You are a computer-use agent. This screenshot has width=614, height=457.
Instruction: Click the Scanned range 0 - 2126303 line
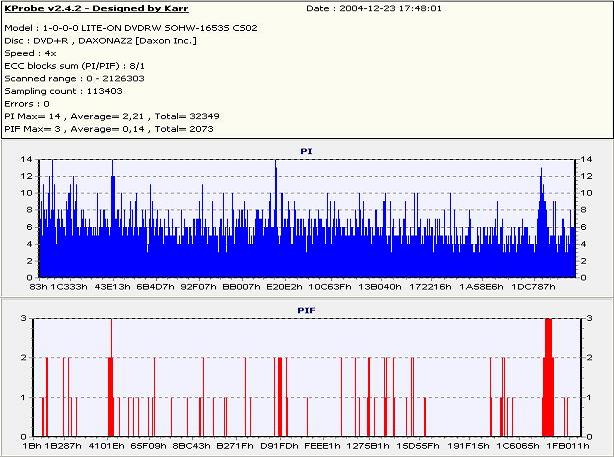[74, 78]
